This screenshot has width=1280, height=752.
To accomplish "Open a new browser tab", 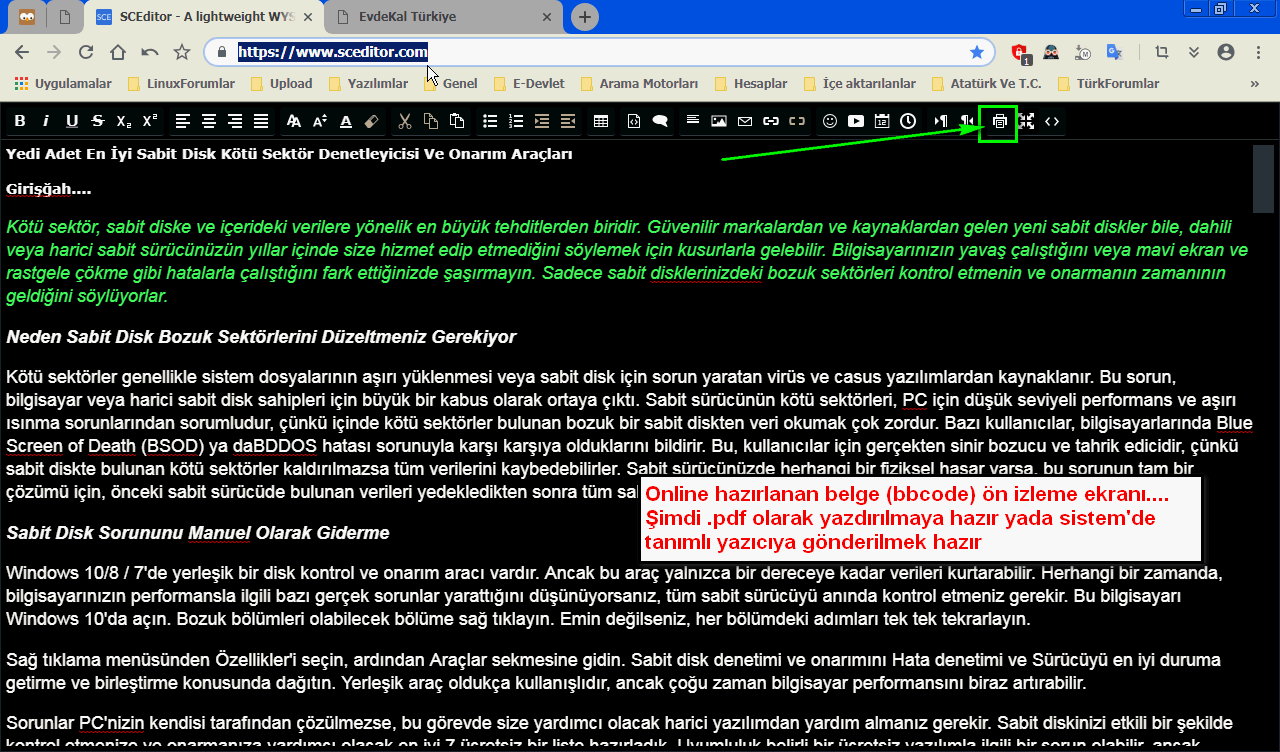I will 585,17.
